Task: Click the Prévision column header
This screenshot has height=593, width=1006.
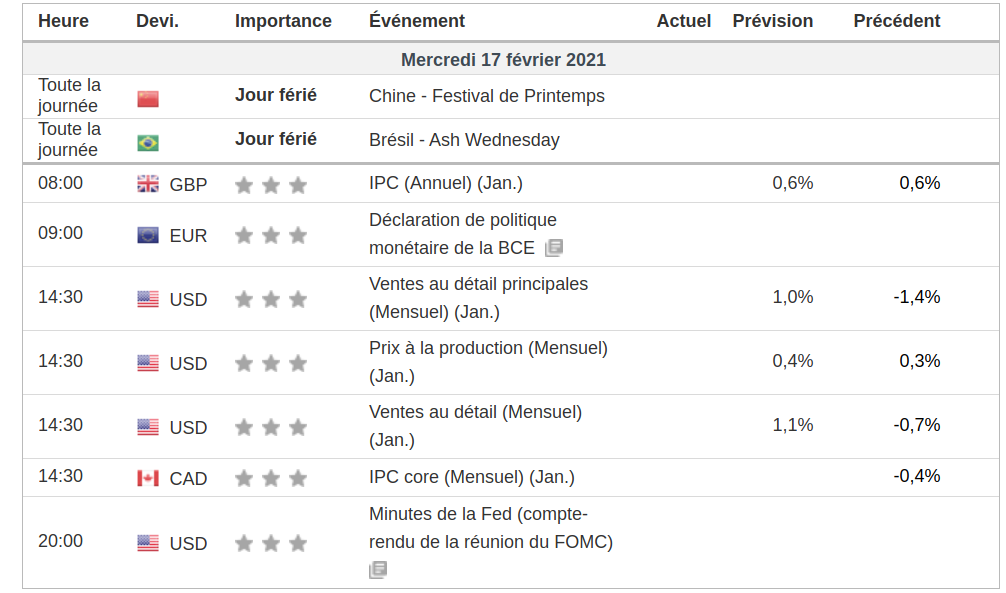Action: pos(772,21)
